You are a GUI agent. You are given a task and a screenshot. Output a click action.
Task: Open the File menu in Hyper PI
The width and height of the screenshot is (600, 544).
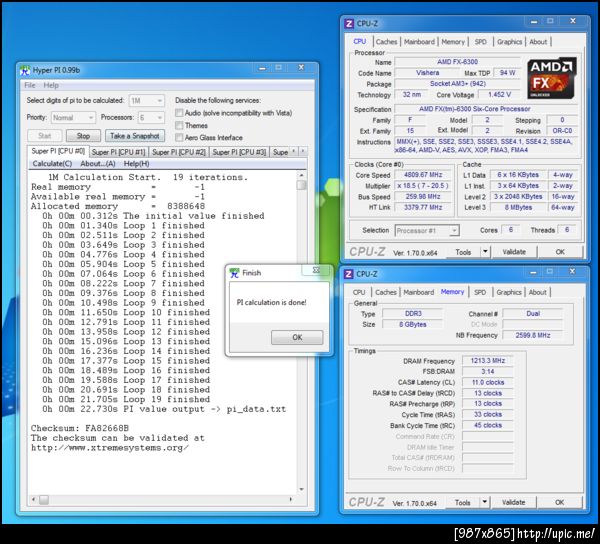click(x=29, y=85)
